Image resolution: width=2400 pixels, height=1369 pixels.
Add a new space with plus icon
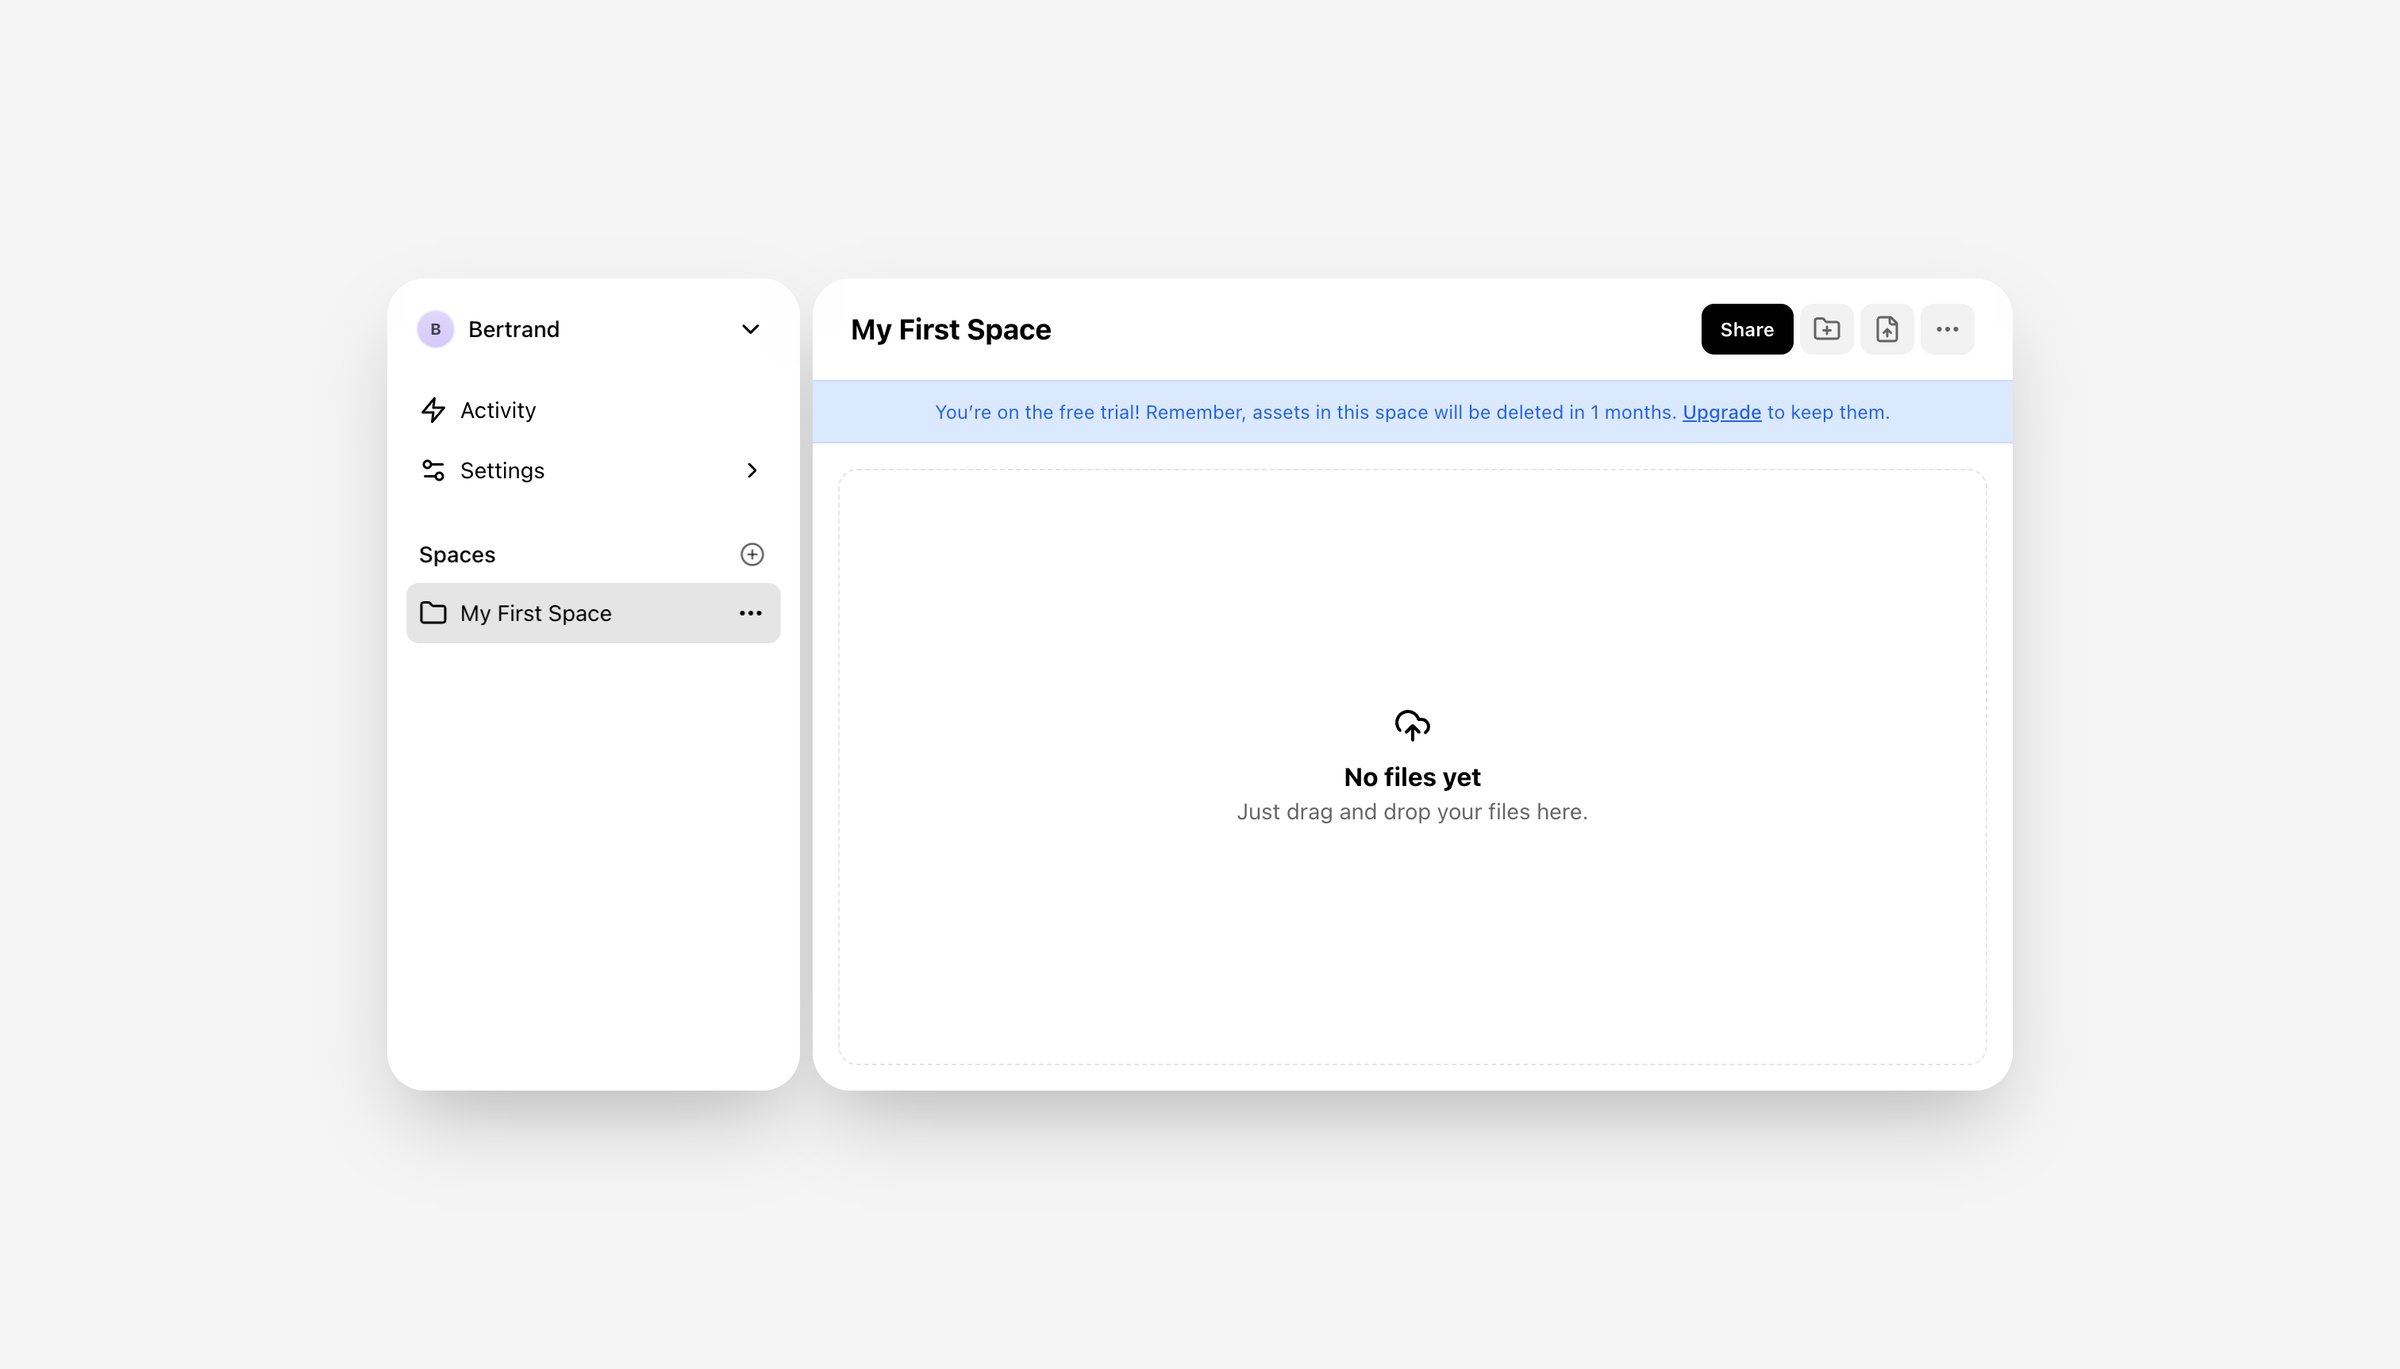tap(752, 554)
